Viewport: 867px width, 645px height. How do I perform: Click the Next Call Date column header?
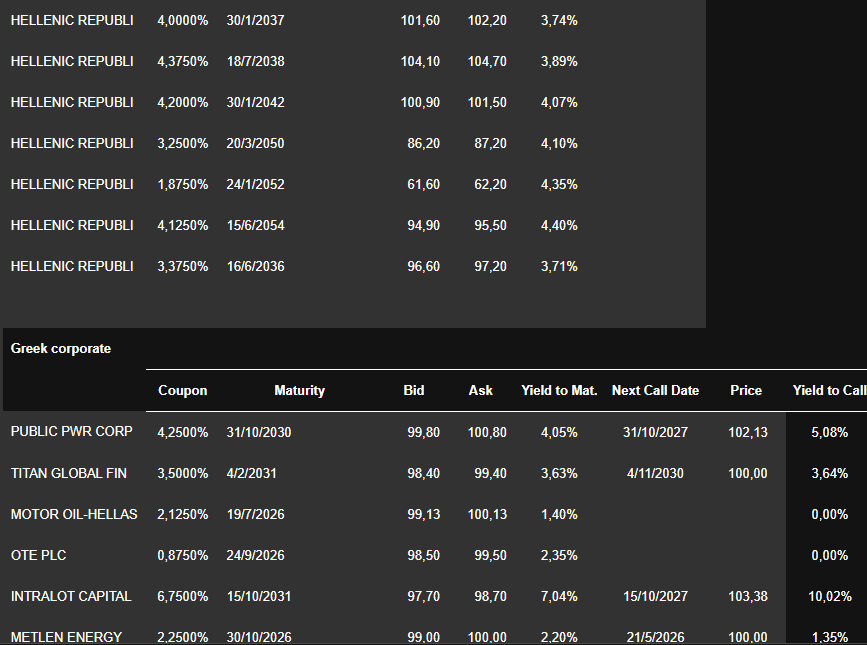(x=655, y=391)
